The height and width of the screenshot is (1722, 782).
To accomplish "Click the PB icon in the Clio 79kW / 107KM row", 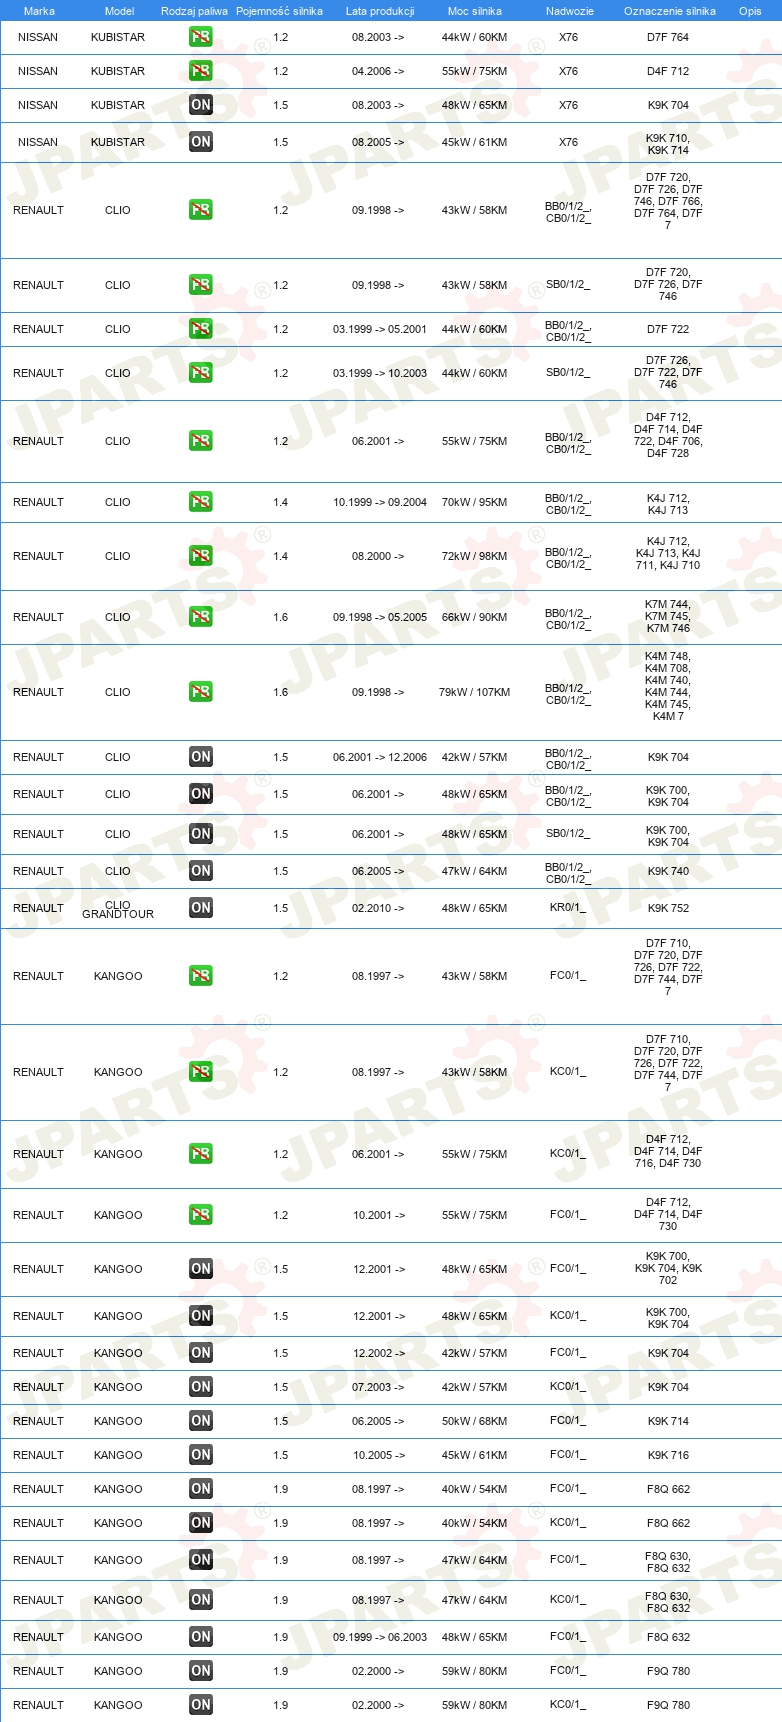I will coord(201,692).
